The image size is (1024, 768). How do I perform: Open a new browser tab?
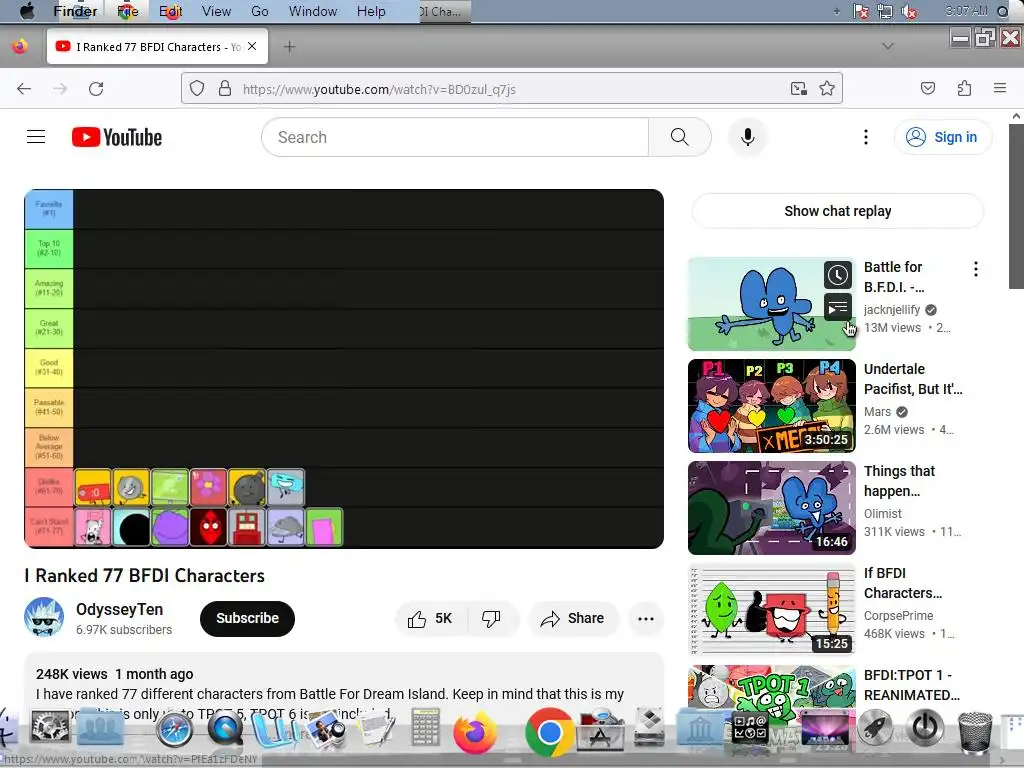click(289, 46)
